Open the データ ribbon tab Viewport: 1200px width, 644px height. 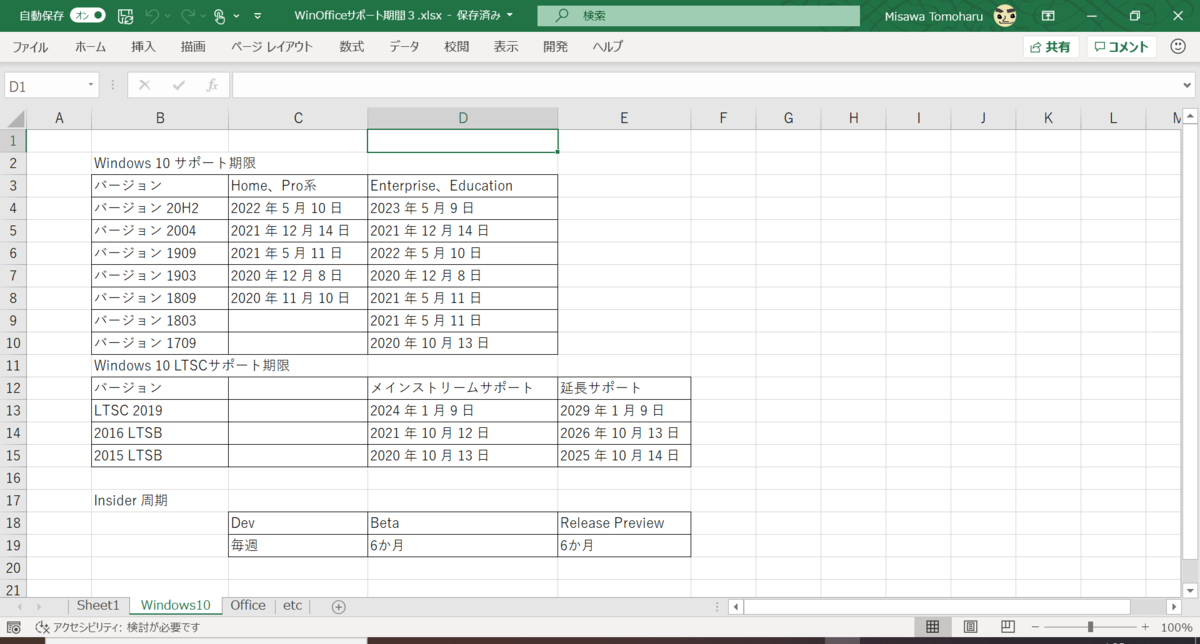(x=404, y=47)
